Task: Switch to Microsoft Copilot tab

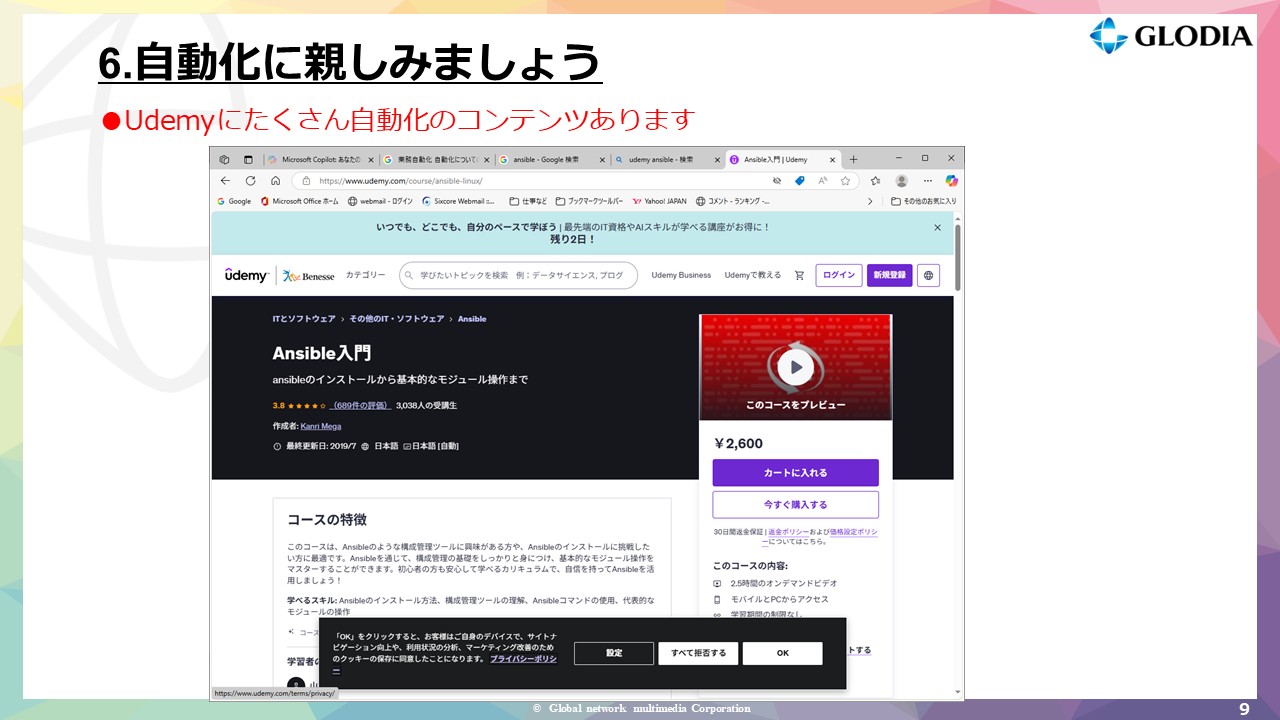Action: pos(321,159)
